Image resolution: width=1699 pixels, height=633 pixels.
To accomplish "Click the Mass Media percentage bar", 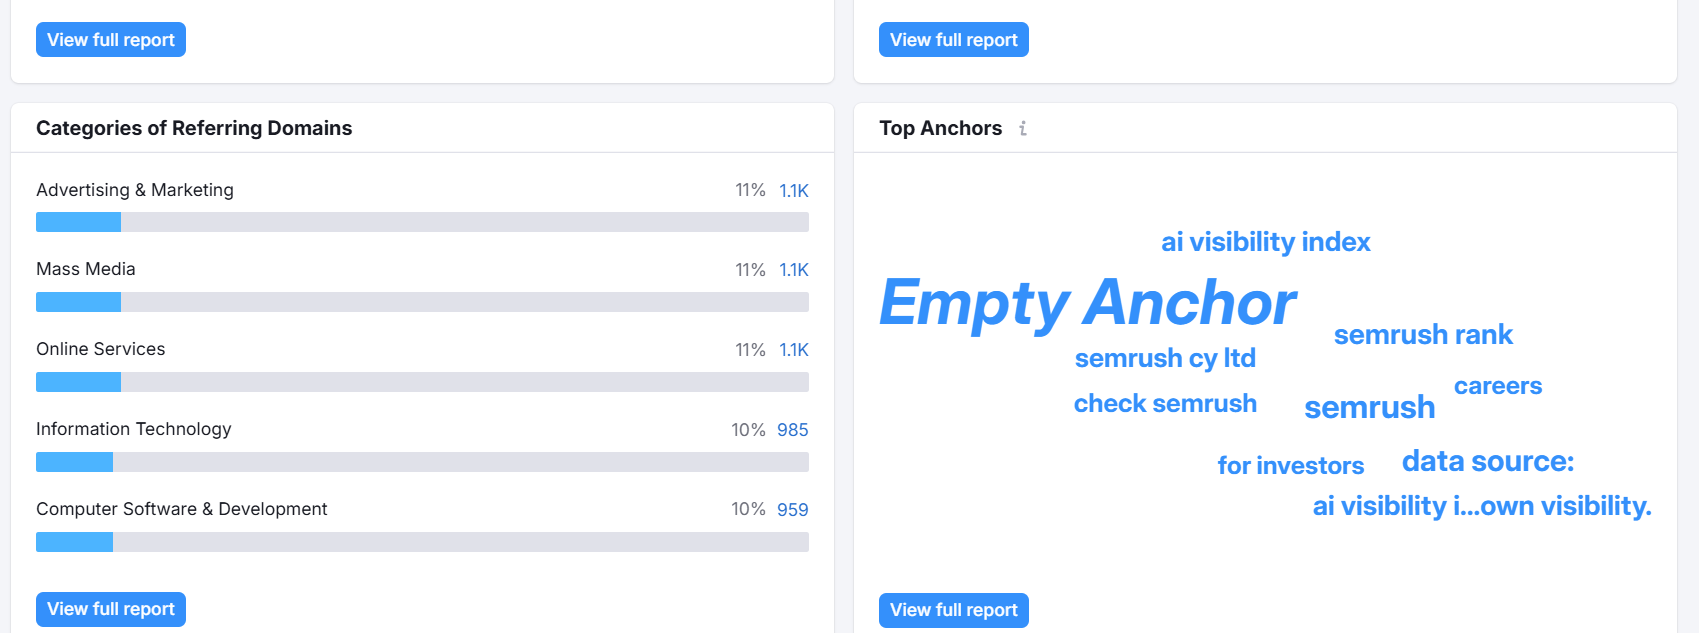I will 422,302.
